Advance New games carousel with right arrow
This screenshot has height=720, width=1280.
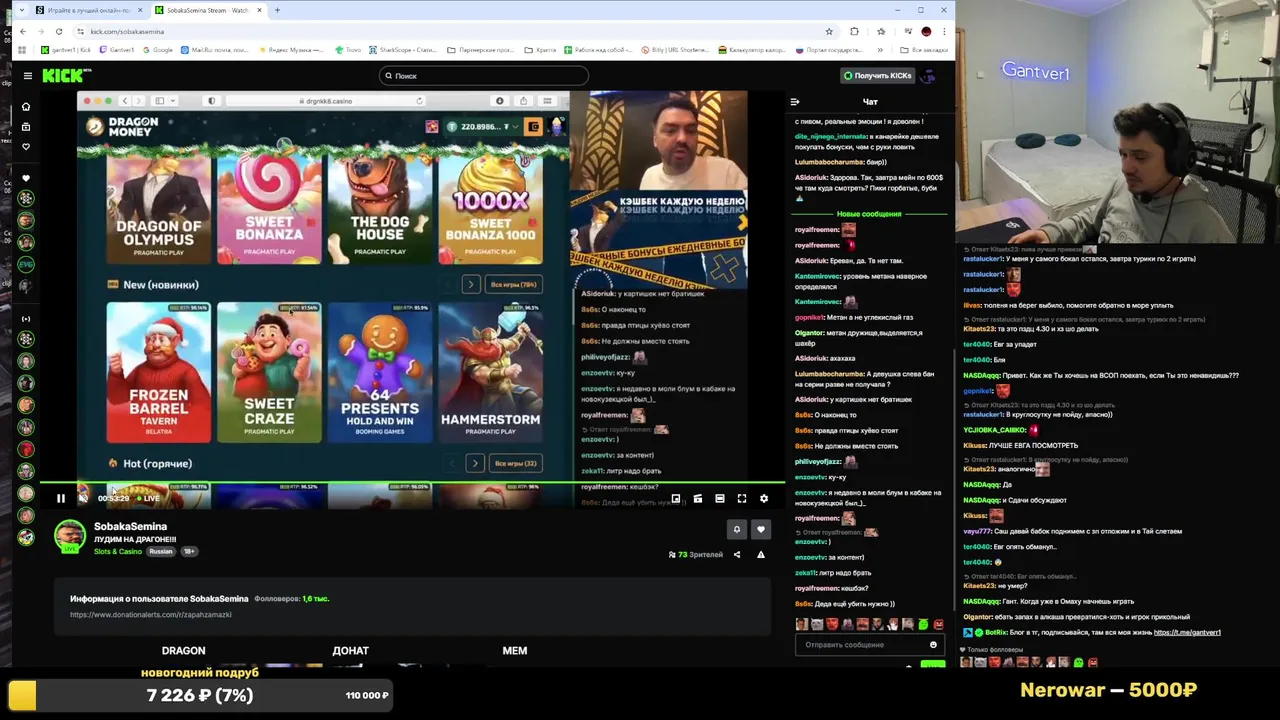(471, 284)
